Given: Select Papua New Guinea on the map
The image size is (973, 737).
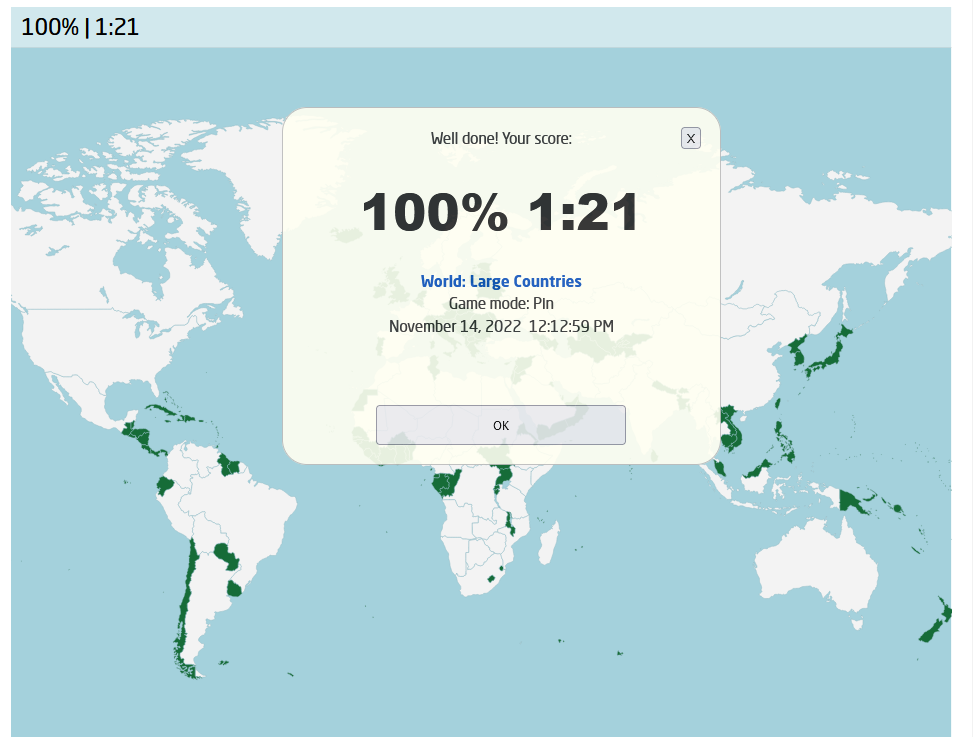Looking at the screenshot, I should [x=851, y=501].
